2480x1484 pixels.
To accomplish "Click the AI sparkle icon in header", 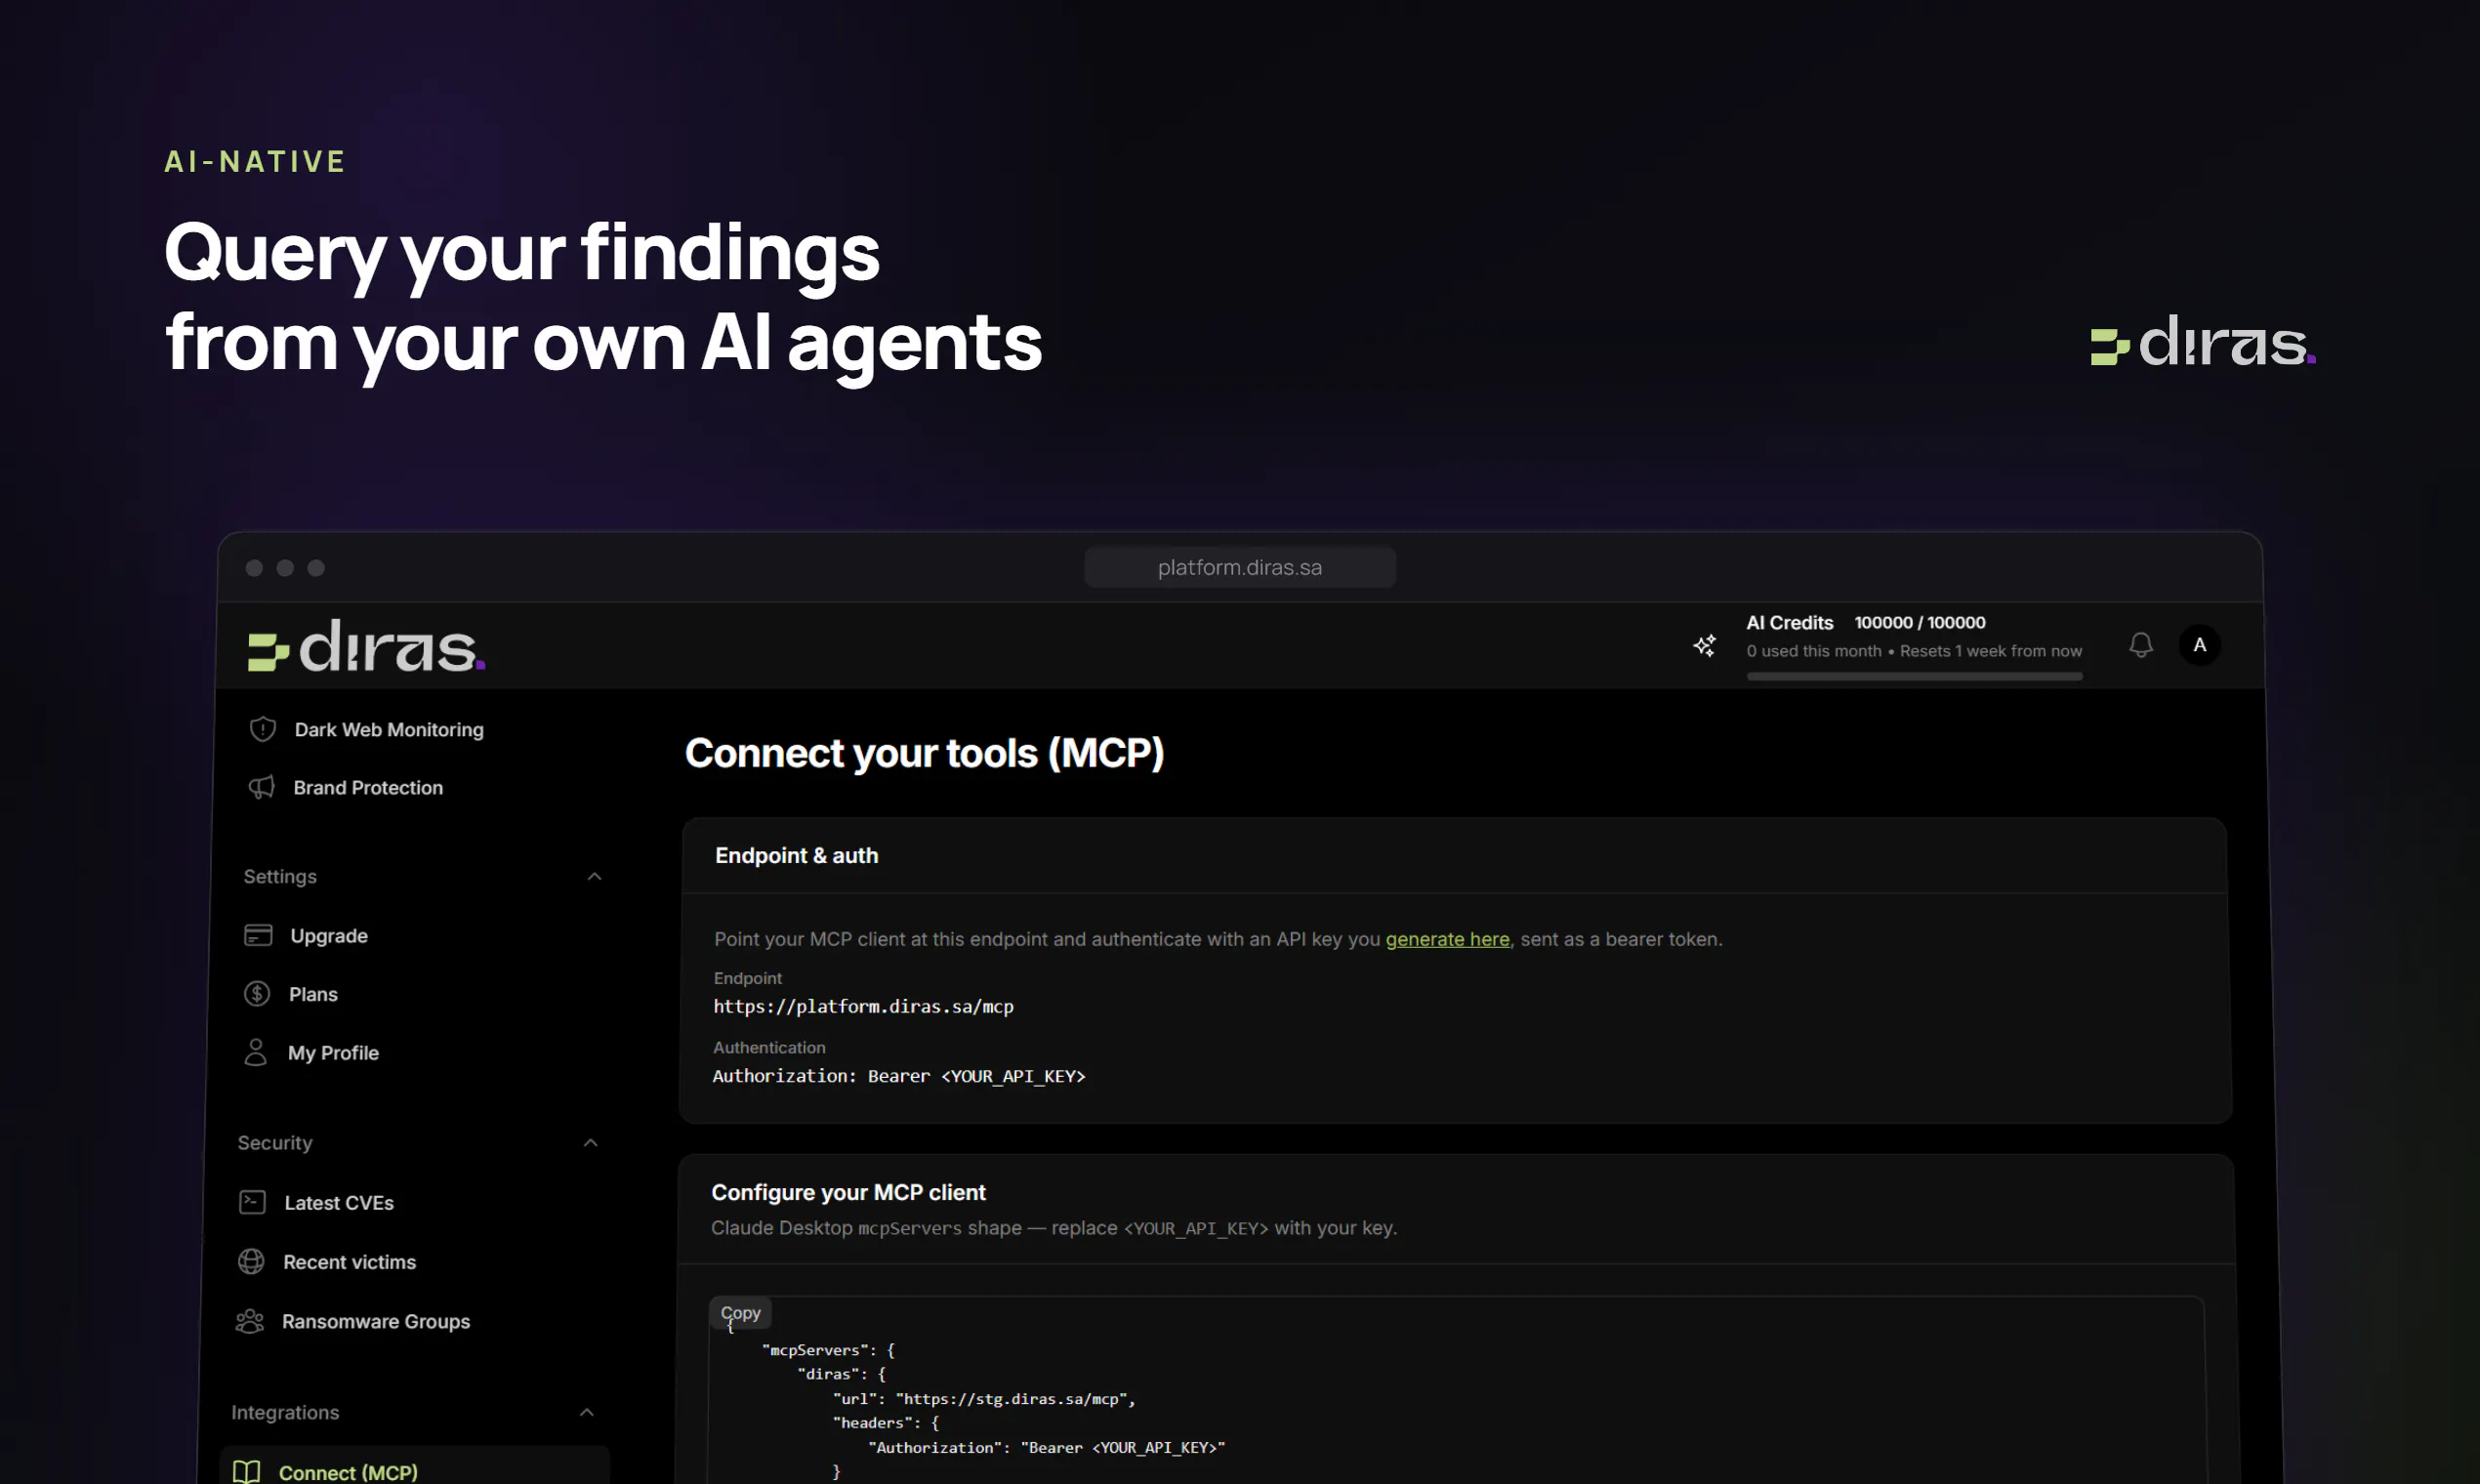I will pyautogui.click(x=1705, y=646).
